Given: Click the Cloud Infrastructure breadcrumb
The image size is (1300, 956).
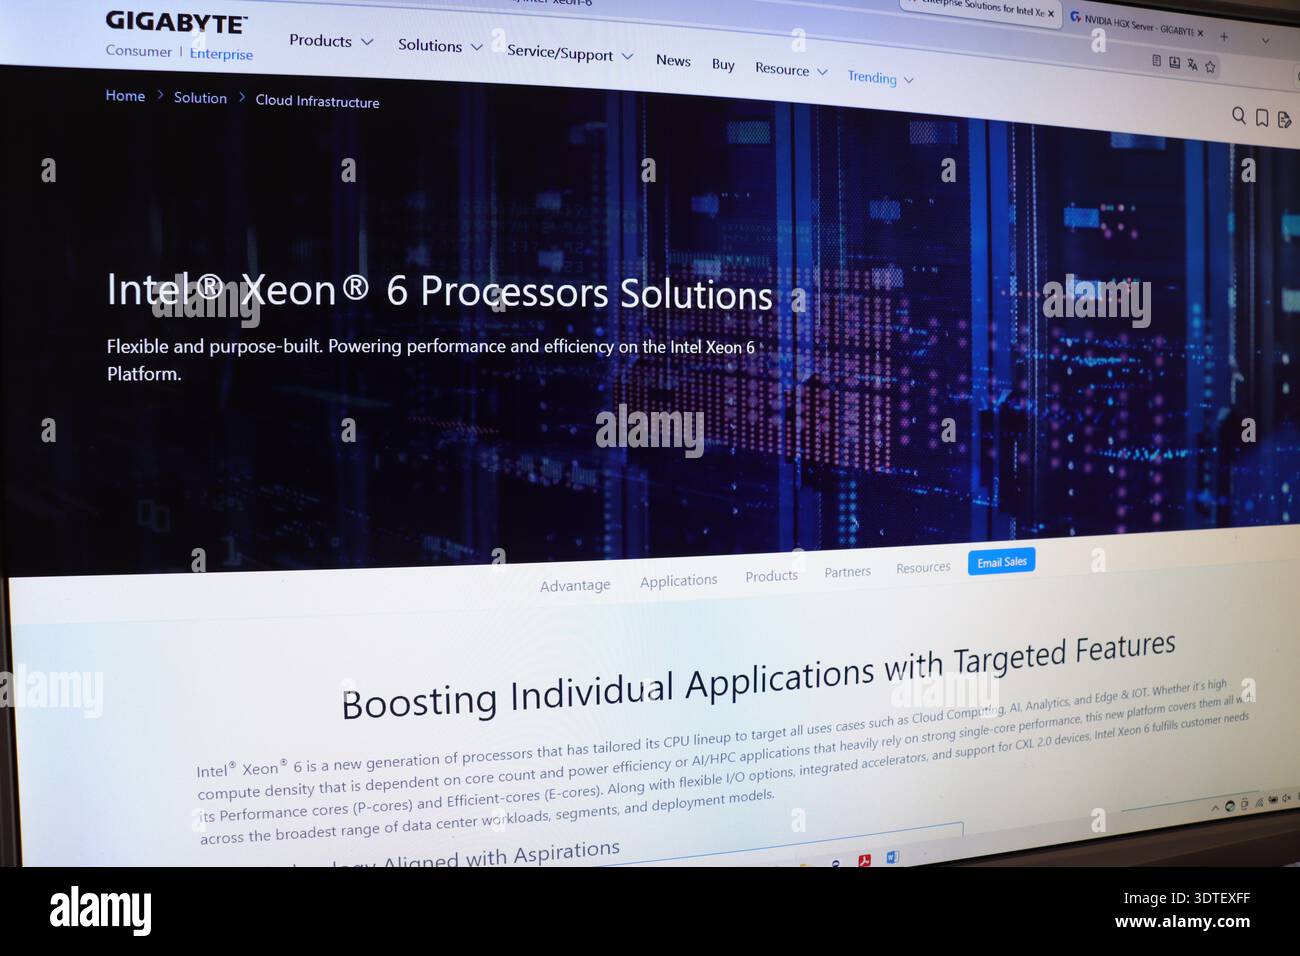Looking at the screenshot, I should click(x=317, y=101).
